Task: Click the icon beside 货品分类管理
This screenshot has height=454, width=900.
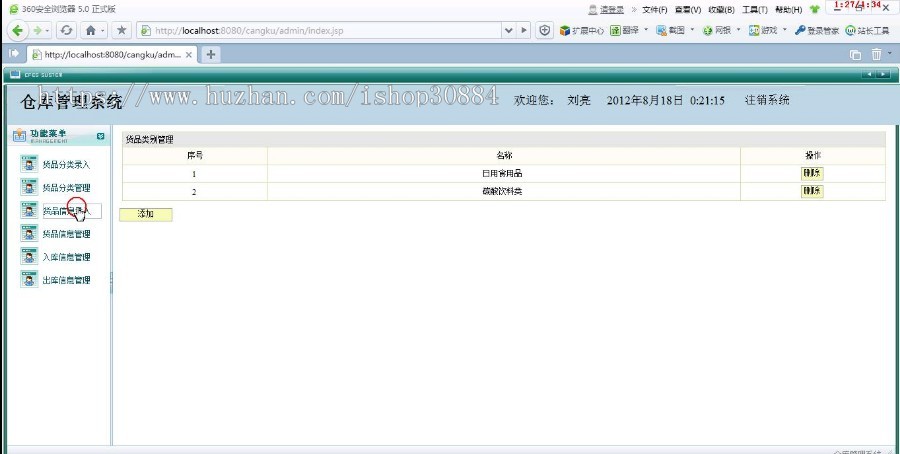Action: coord(29,187)
